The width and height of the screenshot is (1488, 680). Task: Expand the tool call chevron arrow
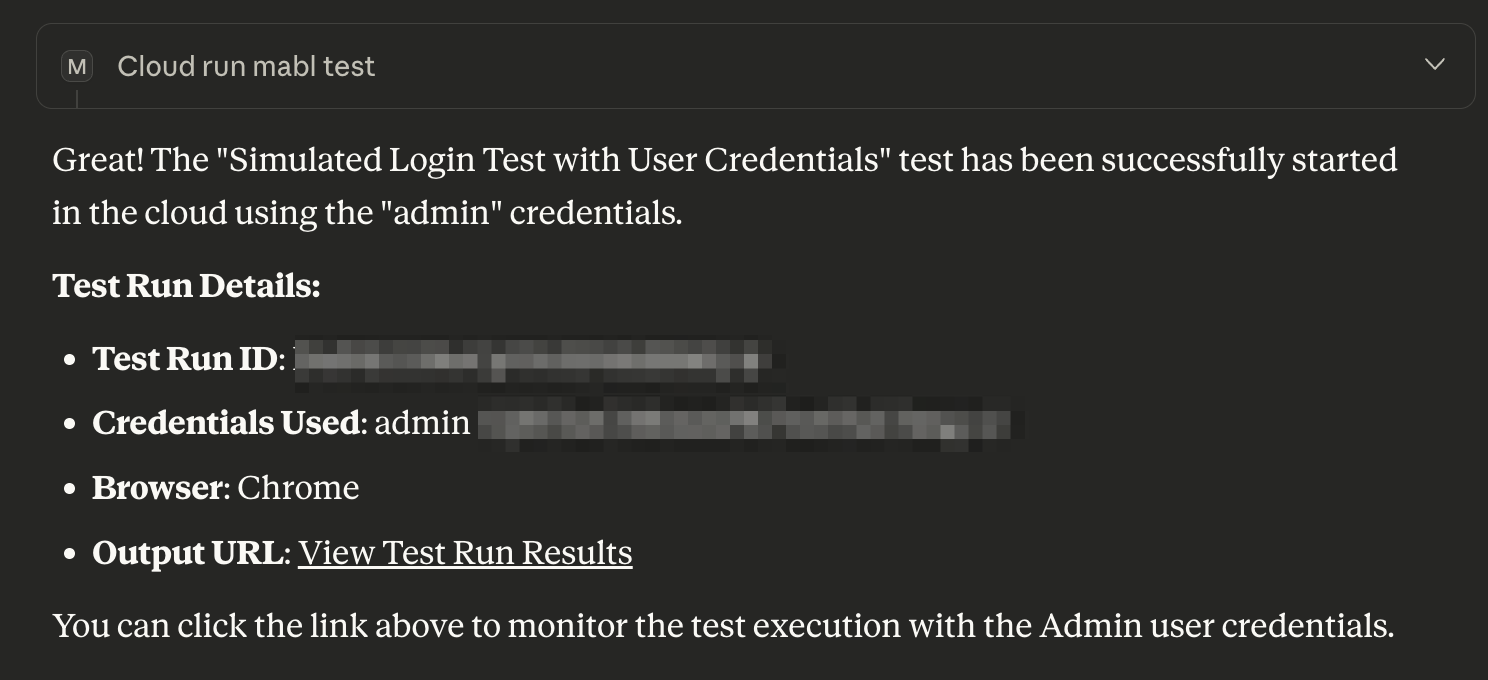pyautogui.click(x=1434, y=65)
